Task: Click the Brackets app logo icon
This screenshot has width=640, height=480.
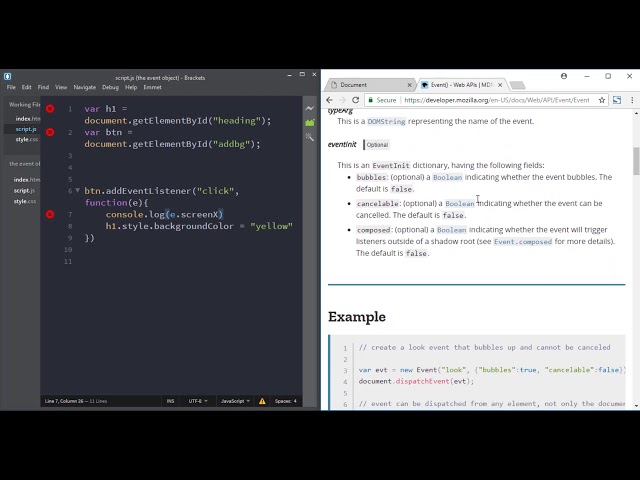Action: 7,76
